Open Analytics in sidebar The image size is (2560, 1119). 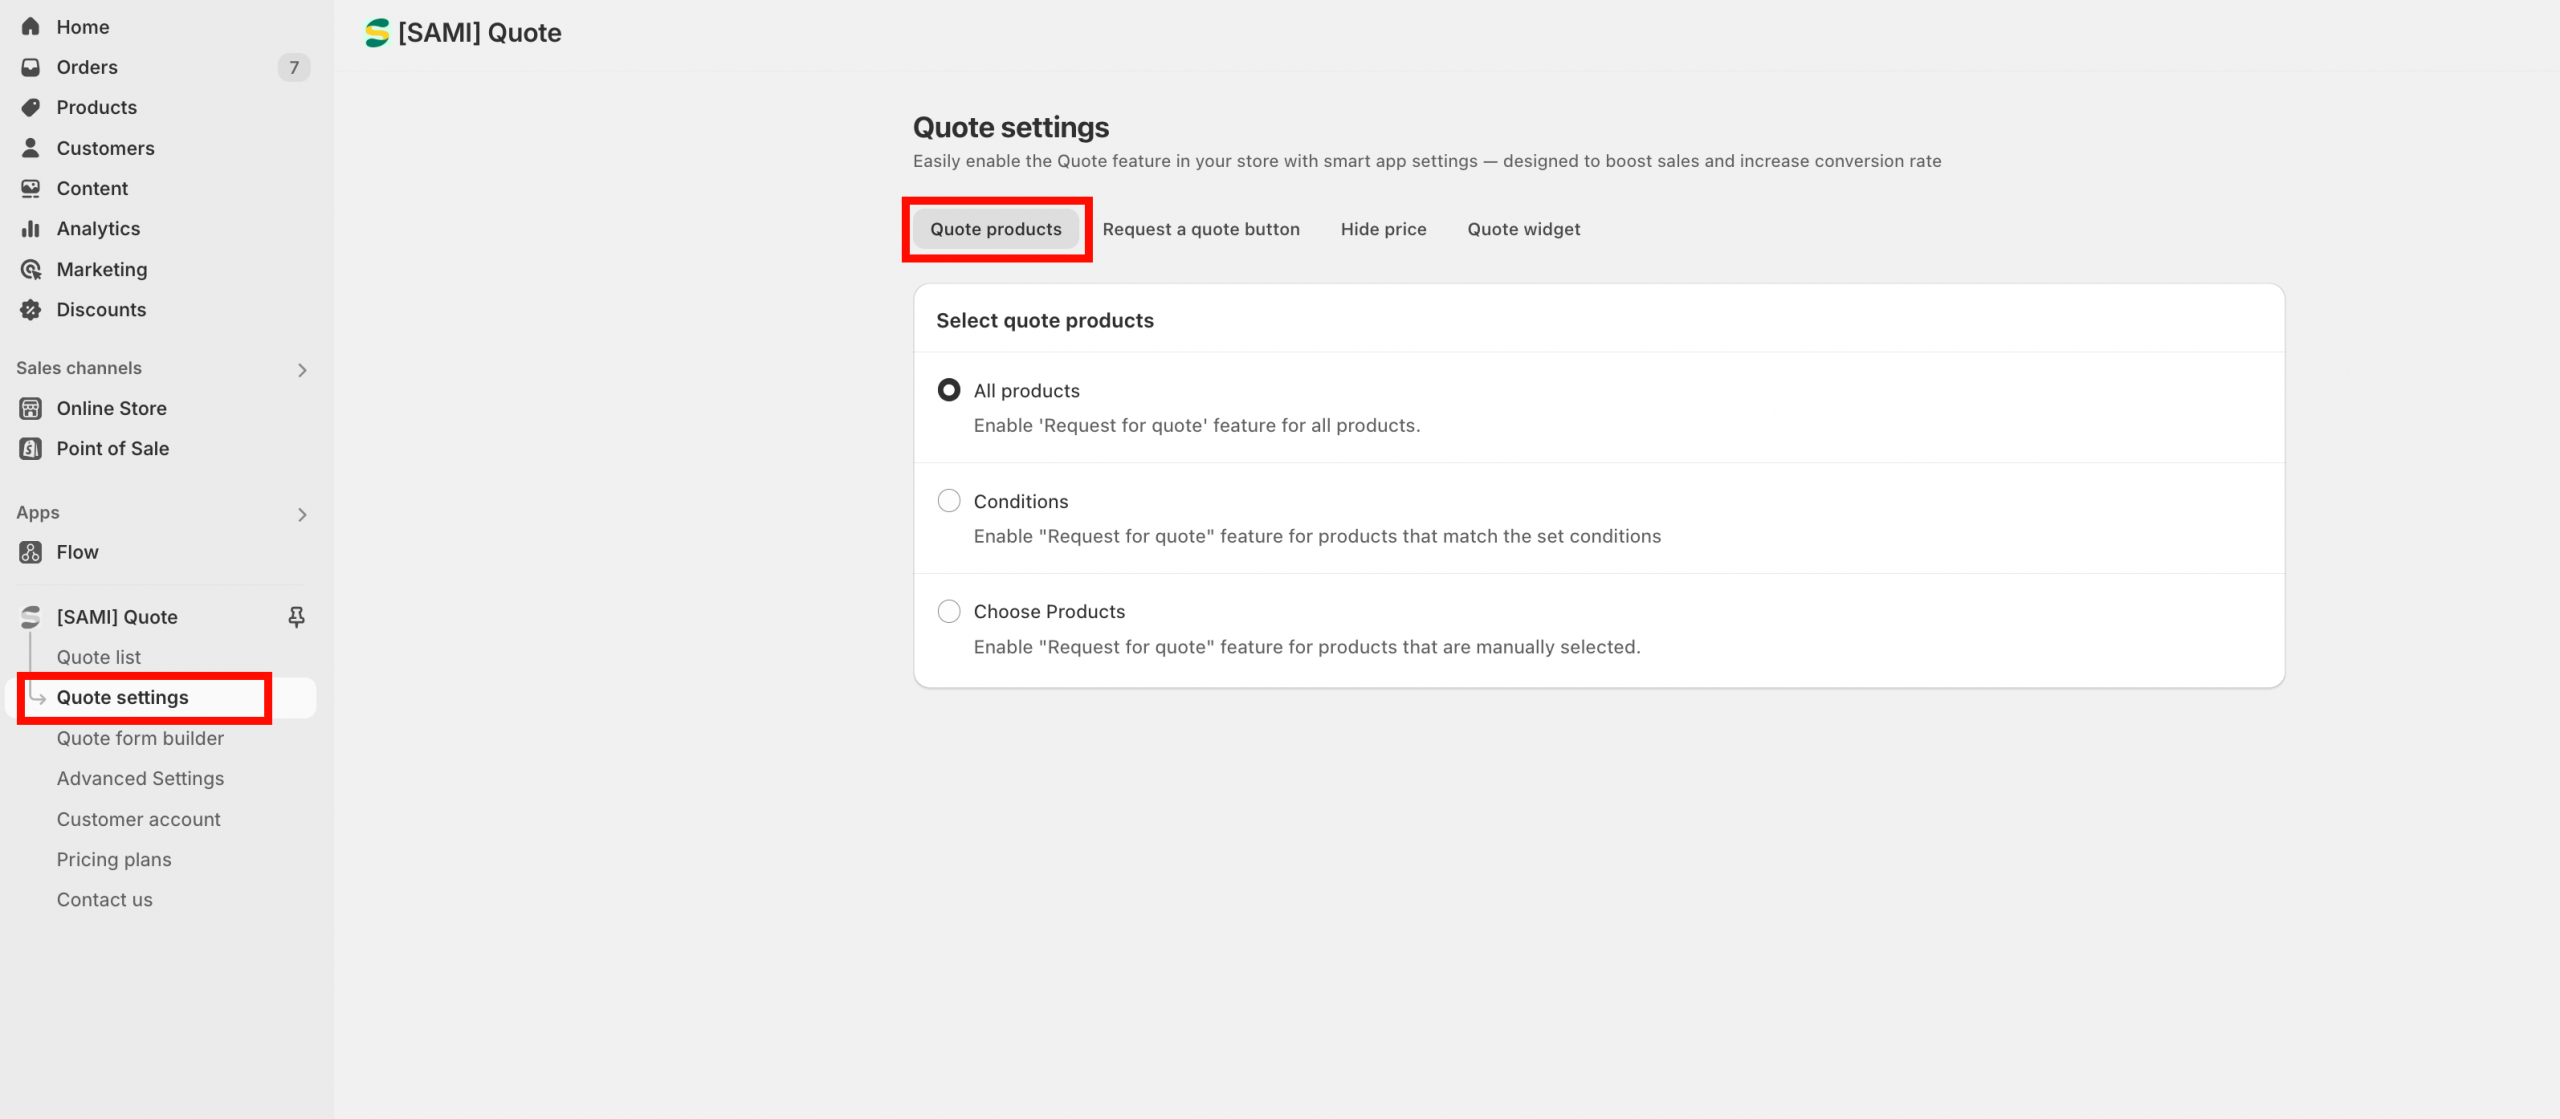[98, 229]
